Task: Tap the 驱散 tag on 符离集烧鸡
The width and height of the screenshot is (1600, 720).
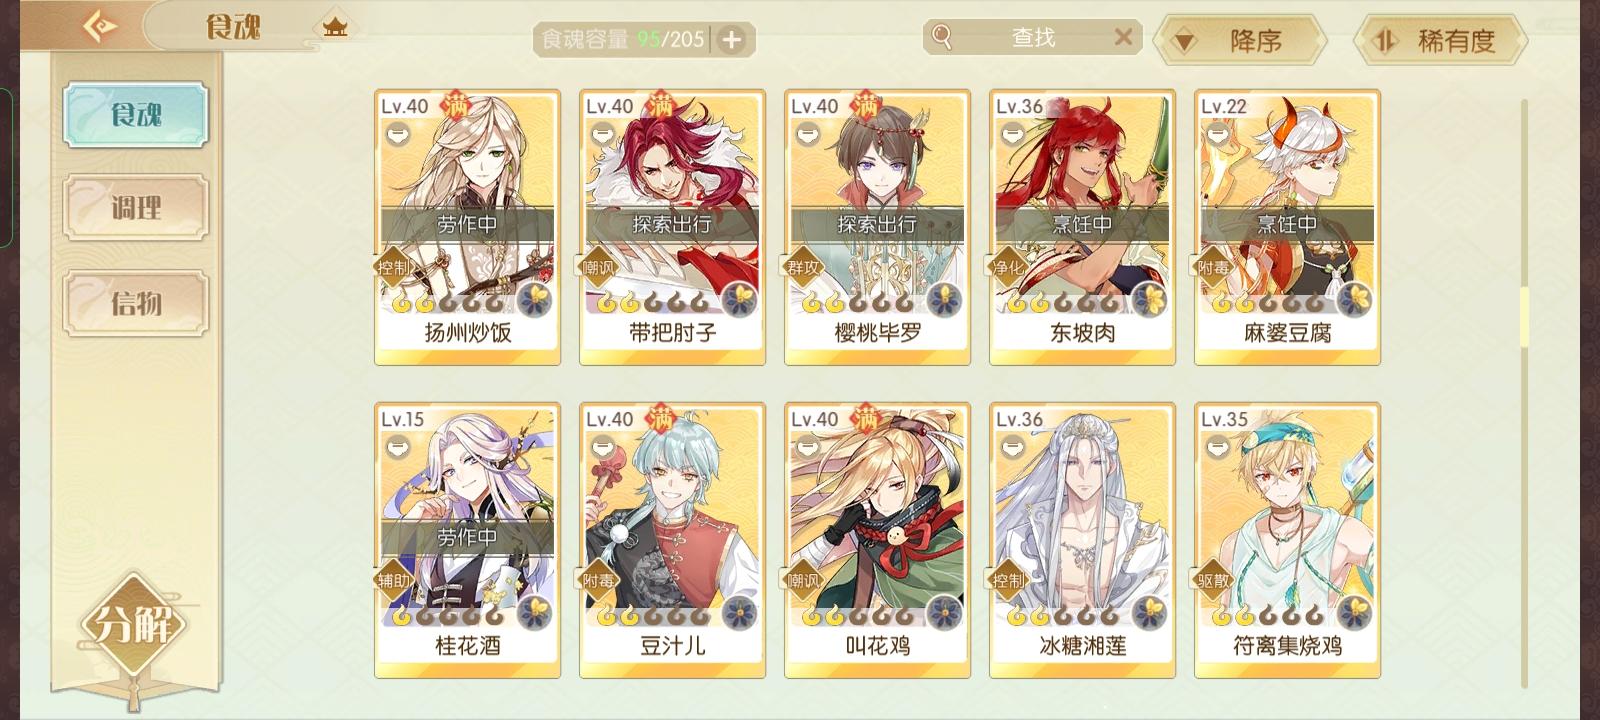Action: click(1213, 580)
